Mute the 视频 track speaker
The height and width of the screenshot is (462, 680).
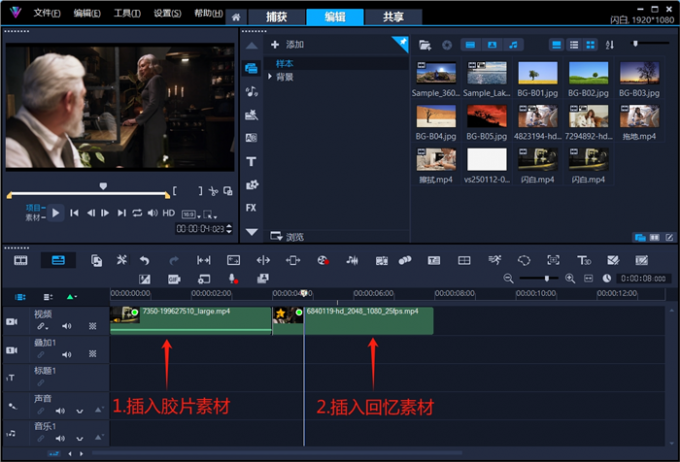tap(66, 326)
